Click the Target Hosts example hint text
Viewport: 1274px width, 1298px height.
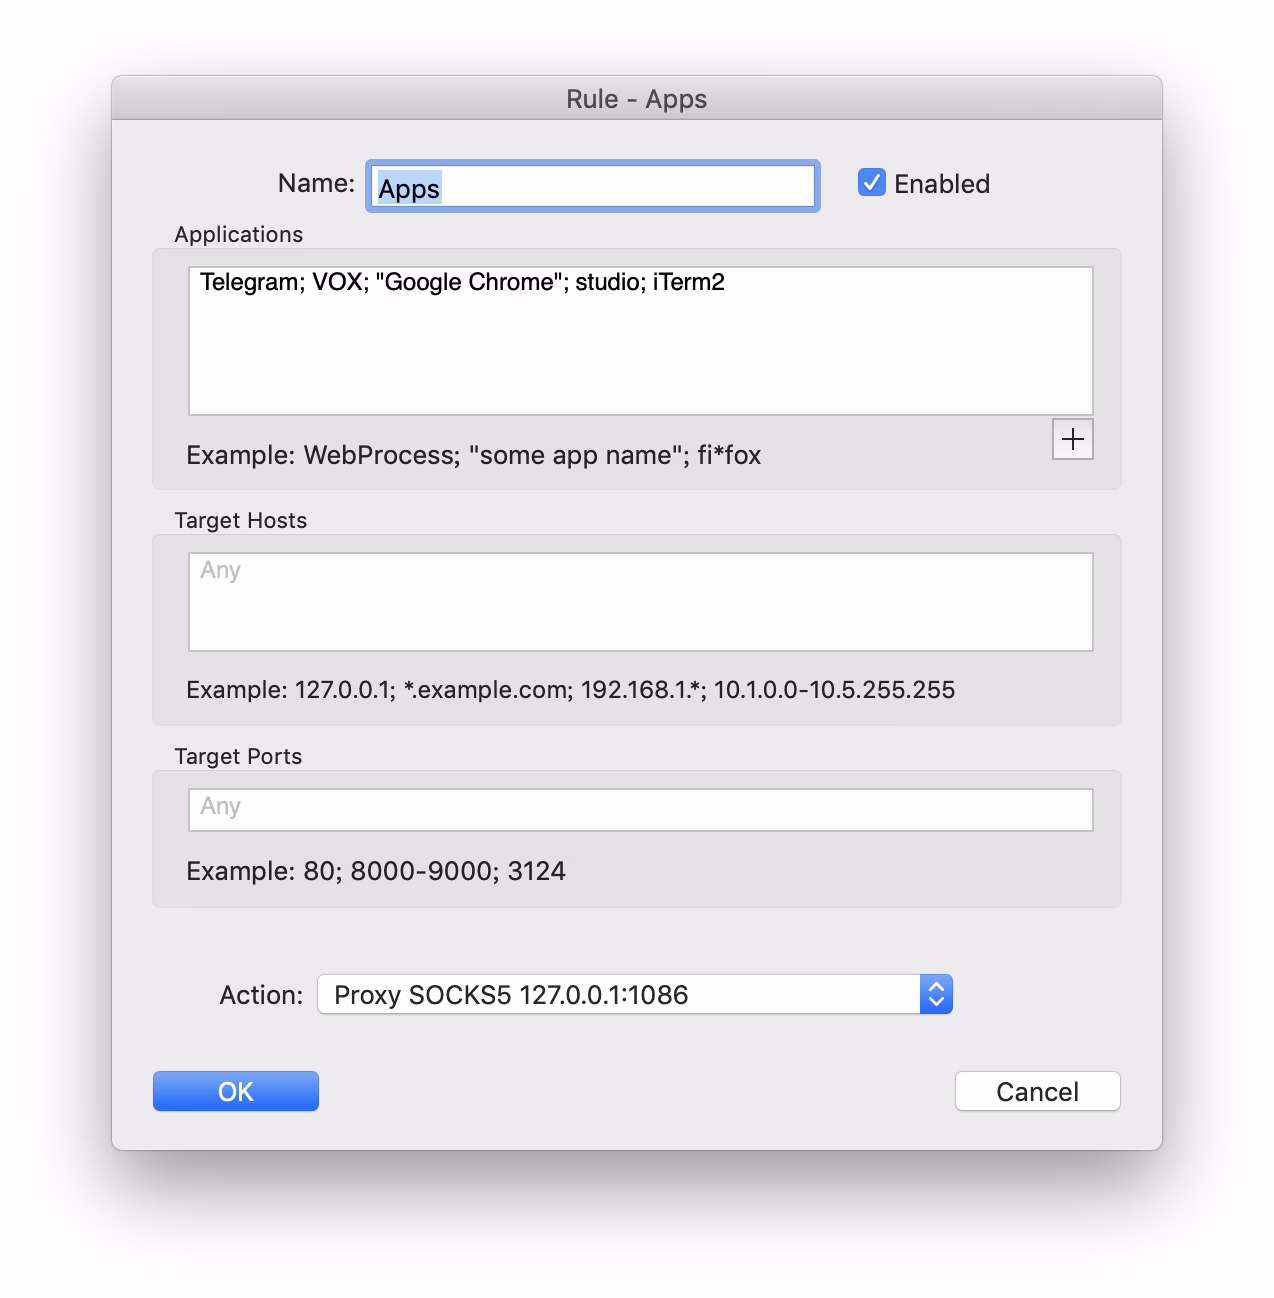point(570,690)
